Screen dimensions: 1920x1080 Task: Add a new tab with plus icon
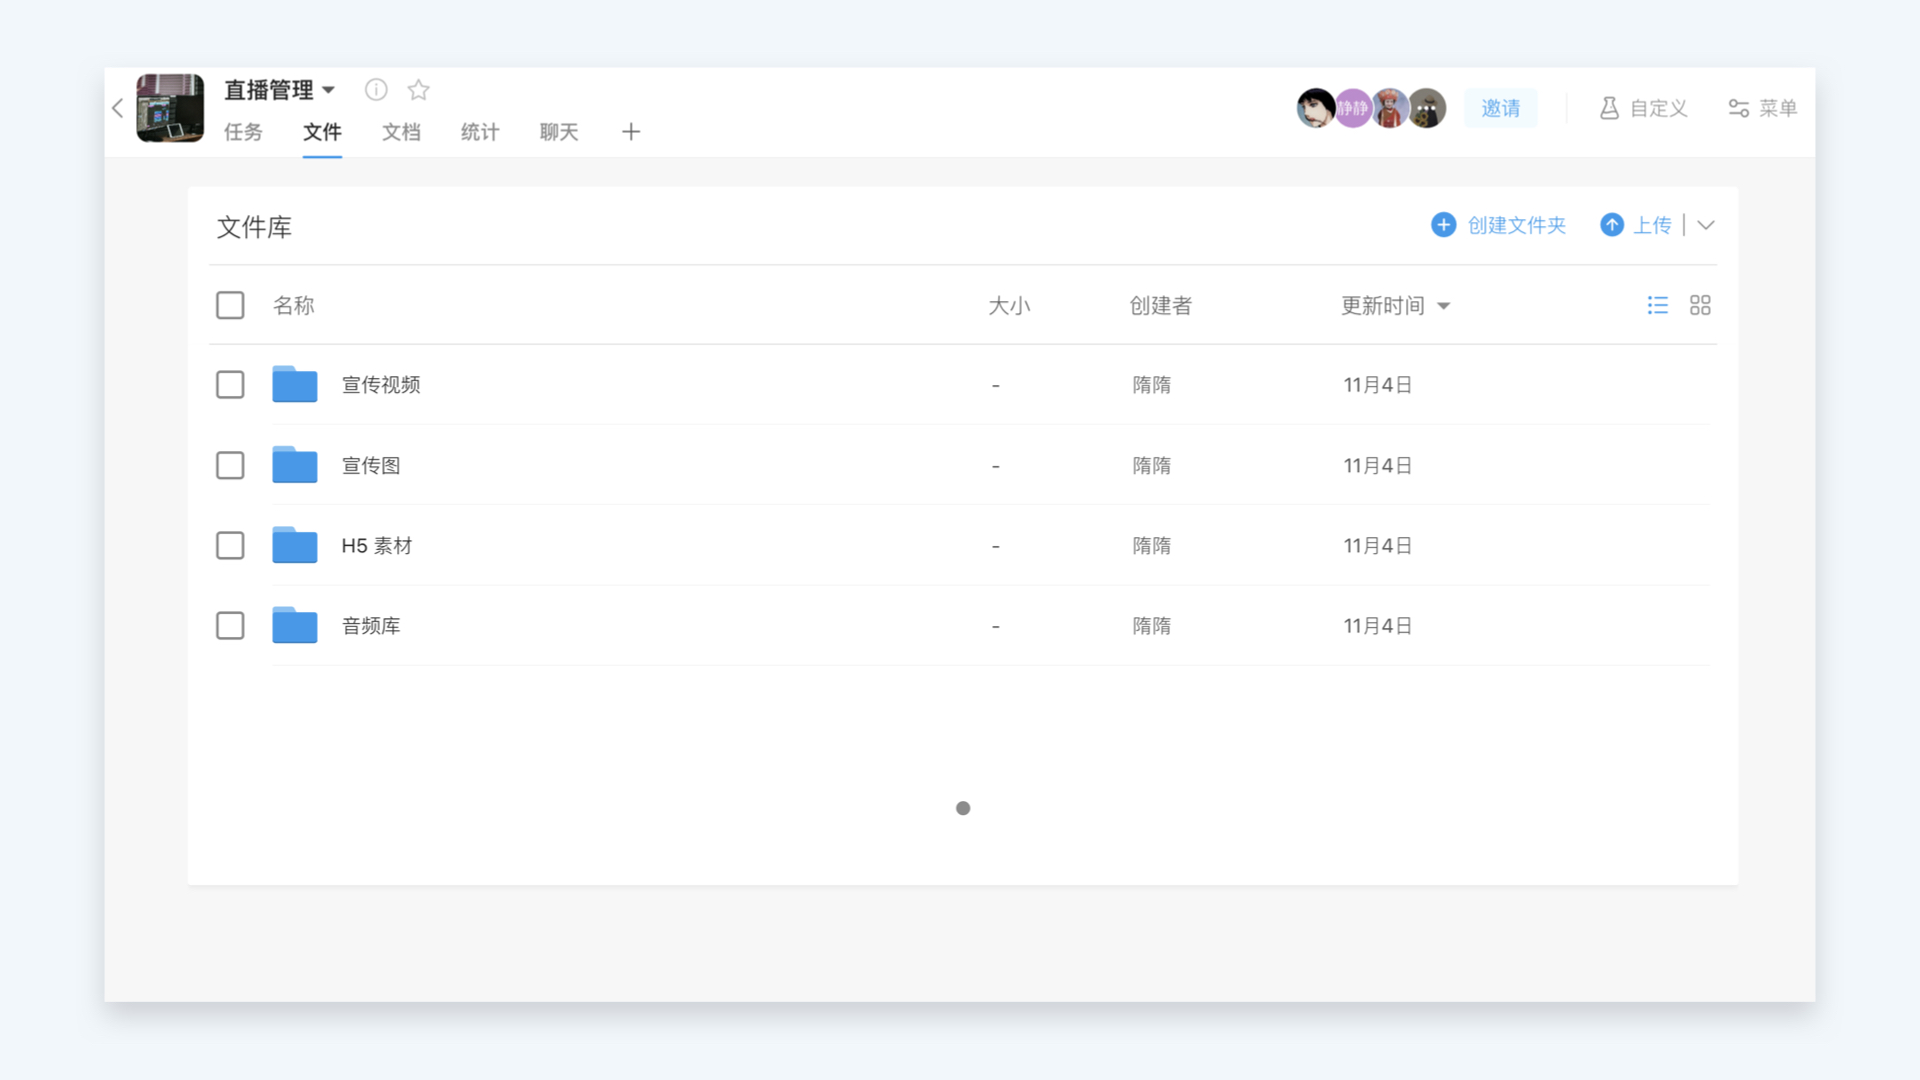(x=631, y=132)
